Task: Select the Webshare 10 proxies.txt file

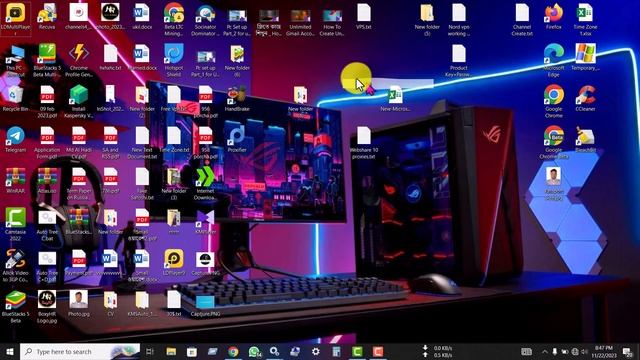Action: coord(364,142)
